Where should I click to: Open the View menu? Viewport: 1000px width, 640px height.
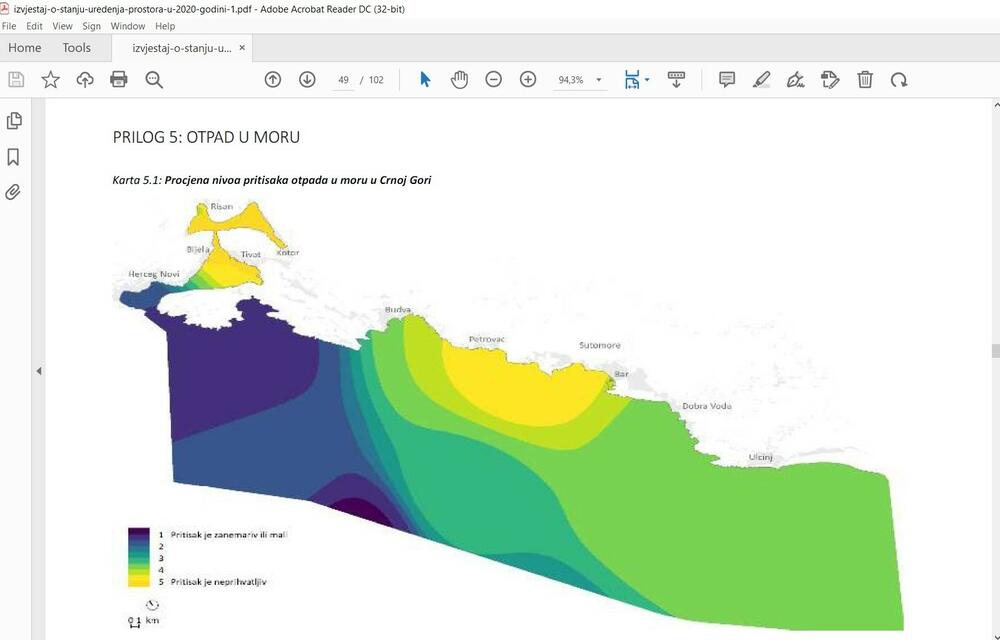(x=62, y=26)
